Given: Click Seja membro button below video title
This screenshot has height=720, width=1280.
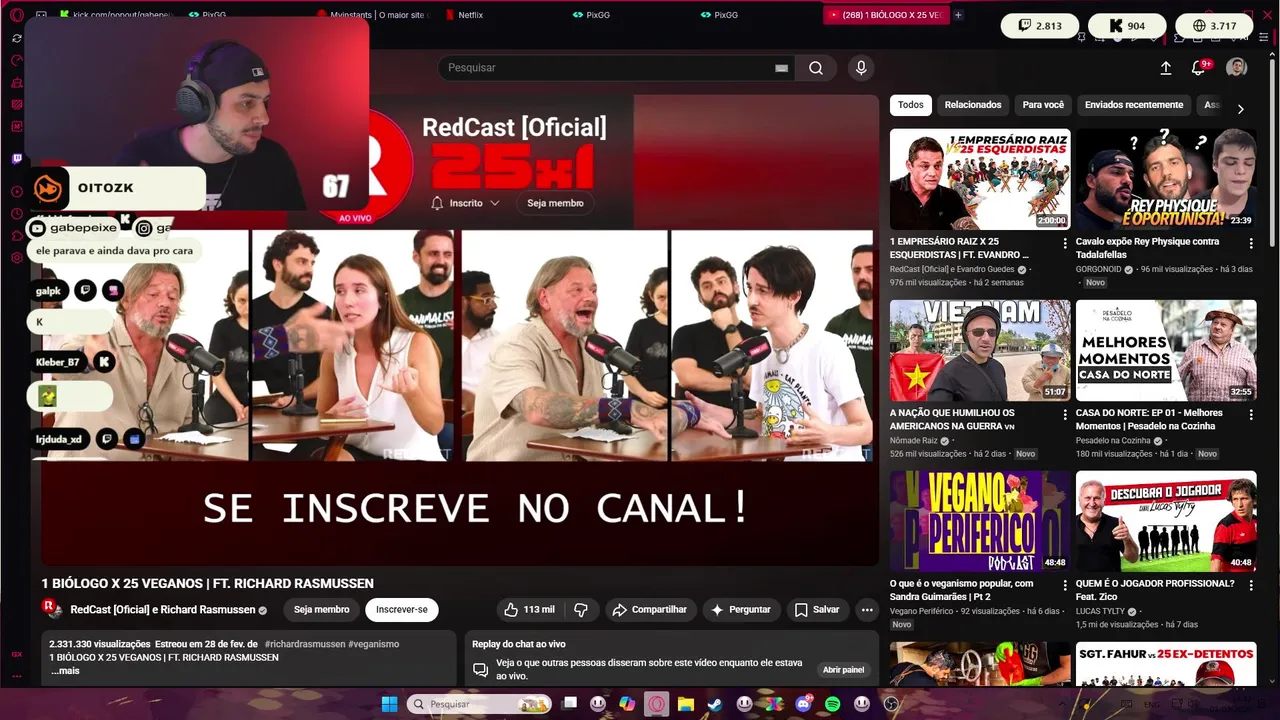Looking at the screenshot, I should 322,610.
